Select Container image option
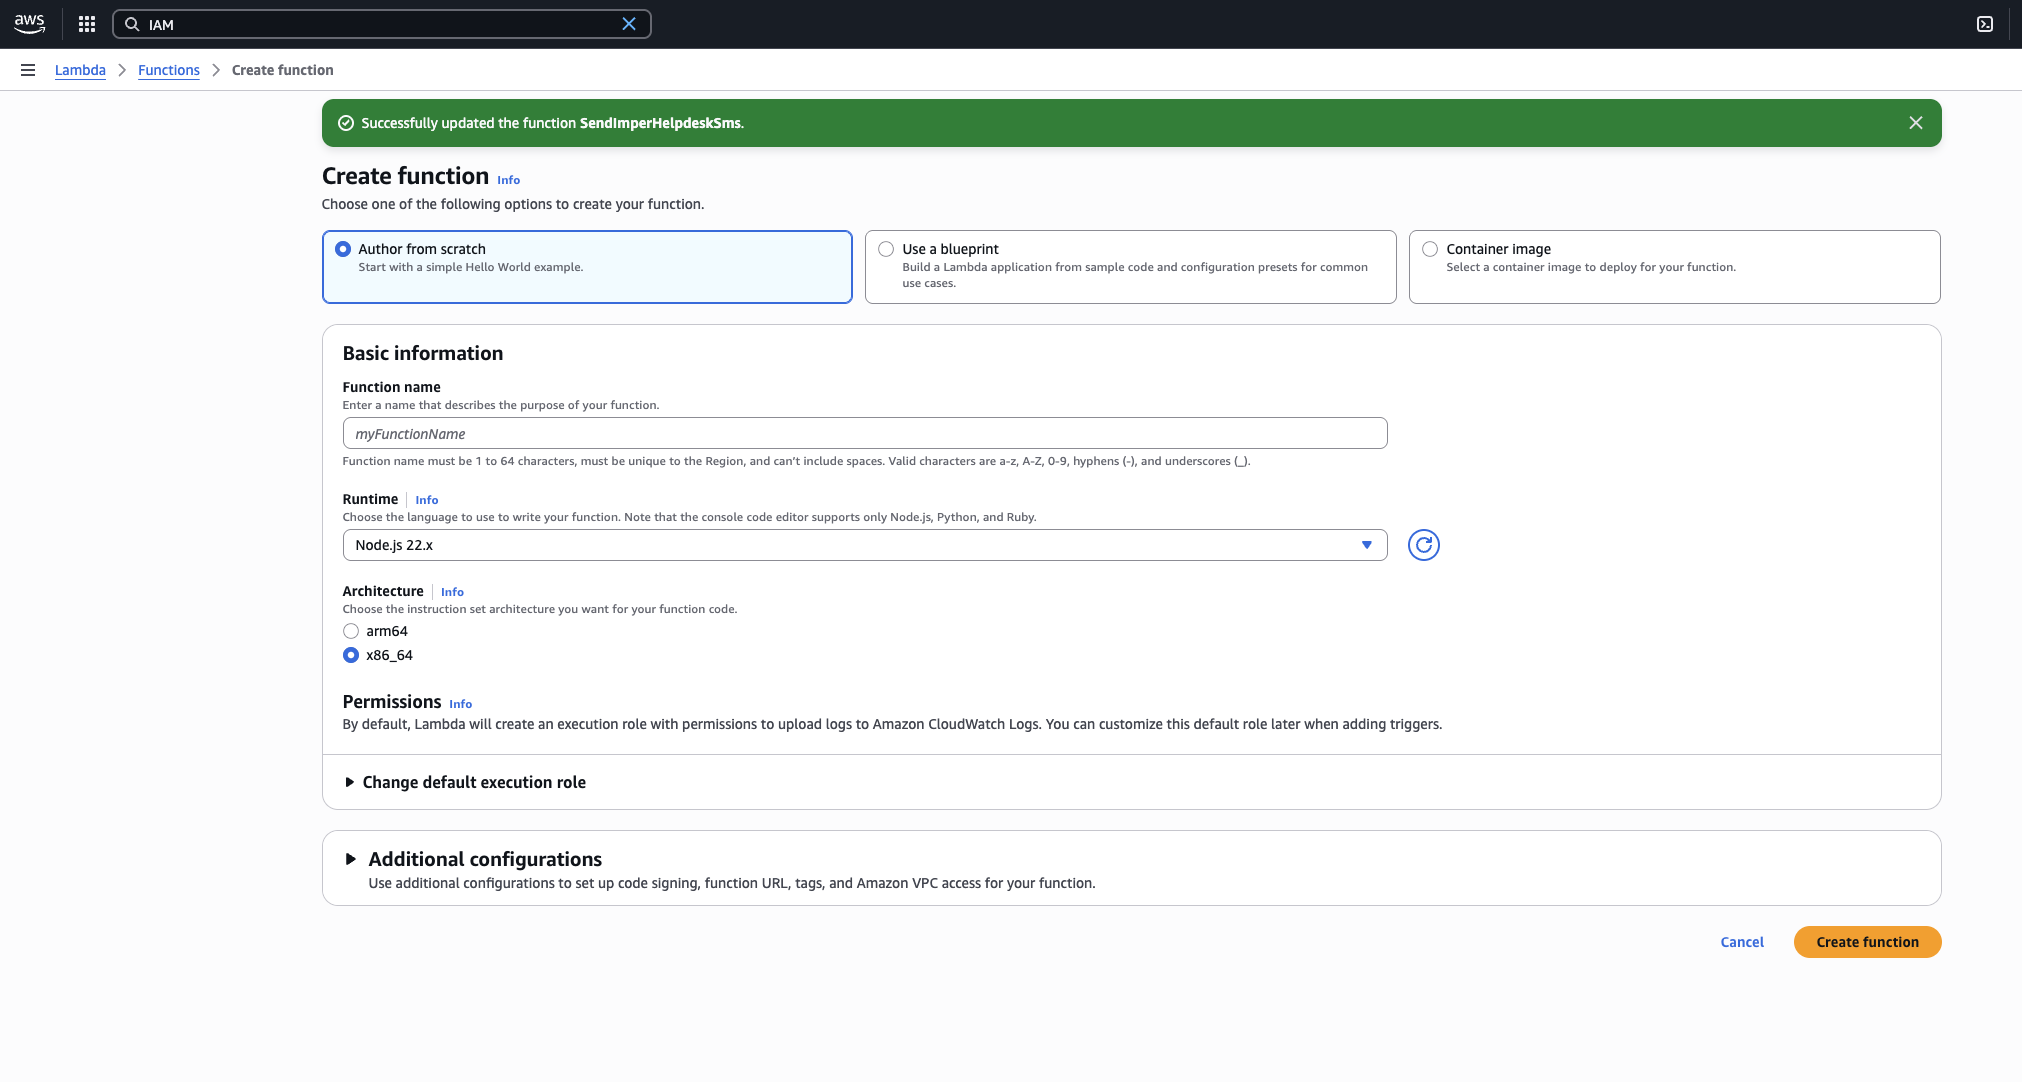 [1674, 267]
